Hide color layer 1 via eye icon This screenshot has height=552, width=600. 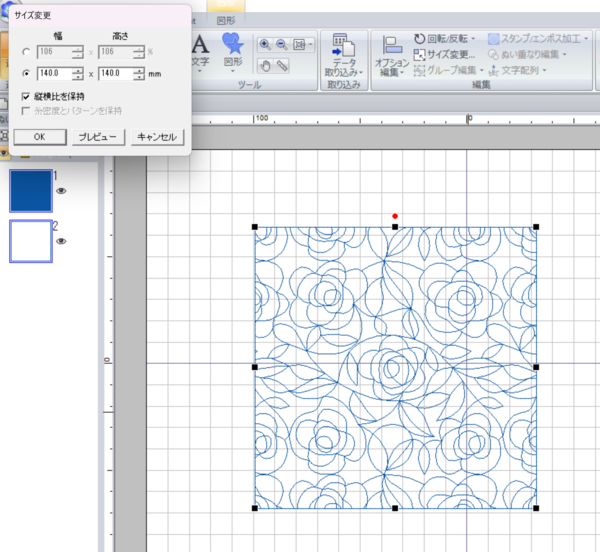(62, 190)
